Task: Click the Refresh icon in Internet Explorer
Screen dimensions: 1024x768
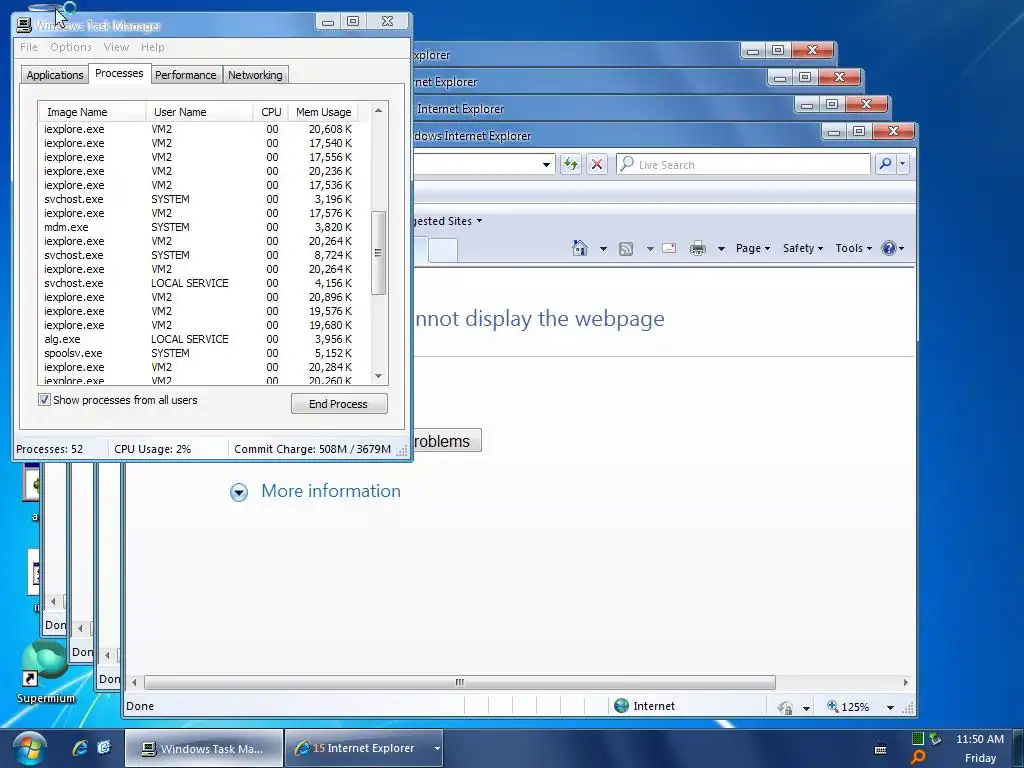Action: click(571, 164)
